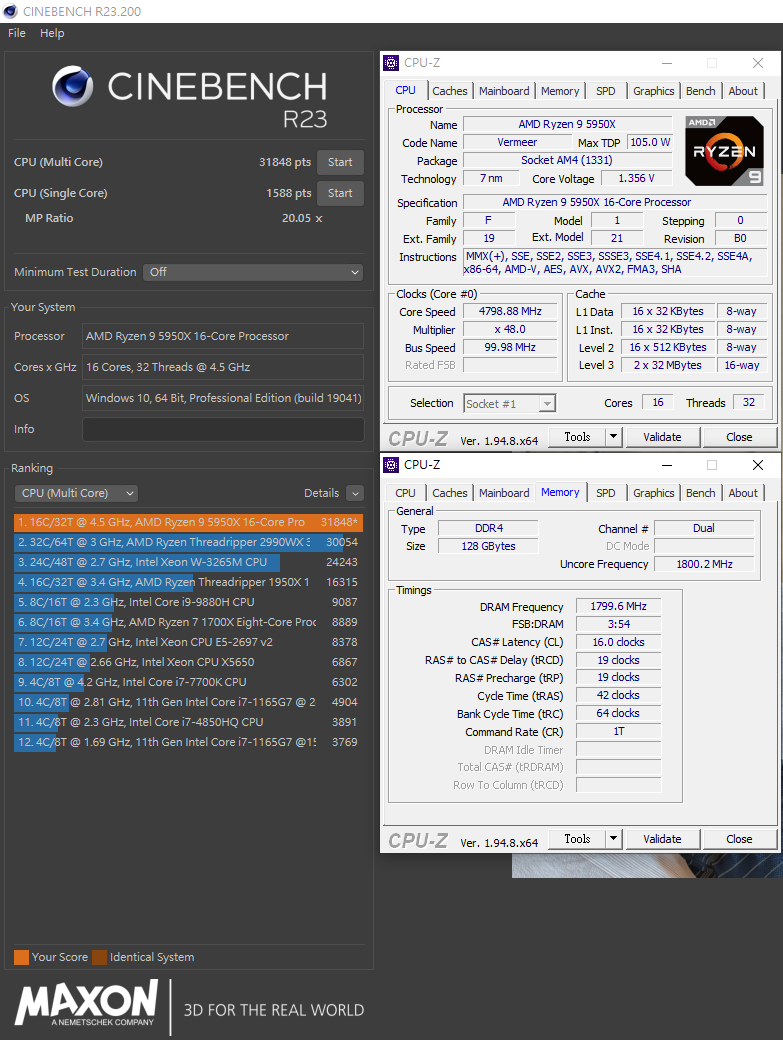
Task: Click the Cinebench app icon in title bar
Action: pyautogui.click(x=11, y=11)
